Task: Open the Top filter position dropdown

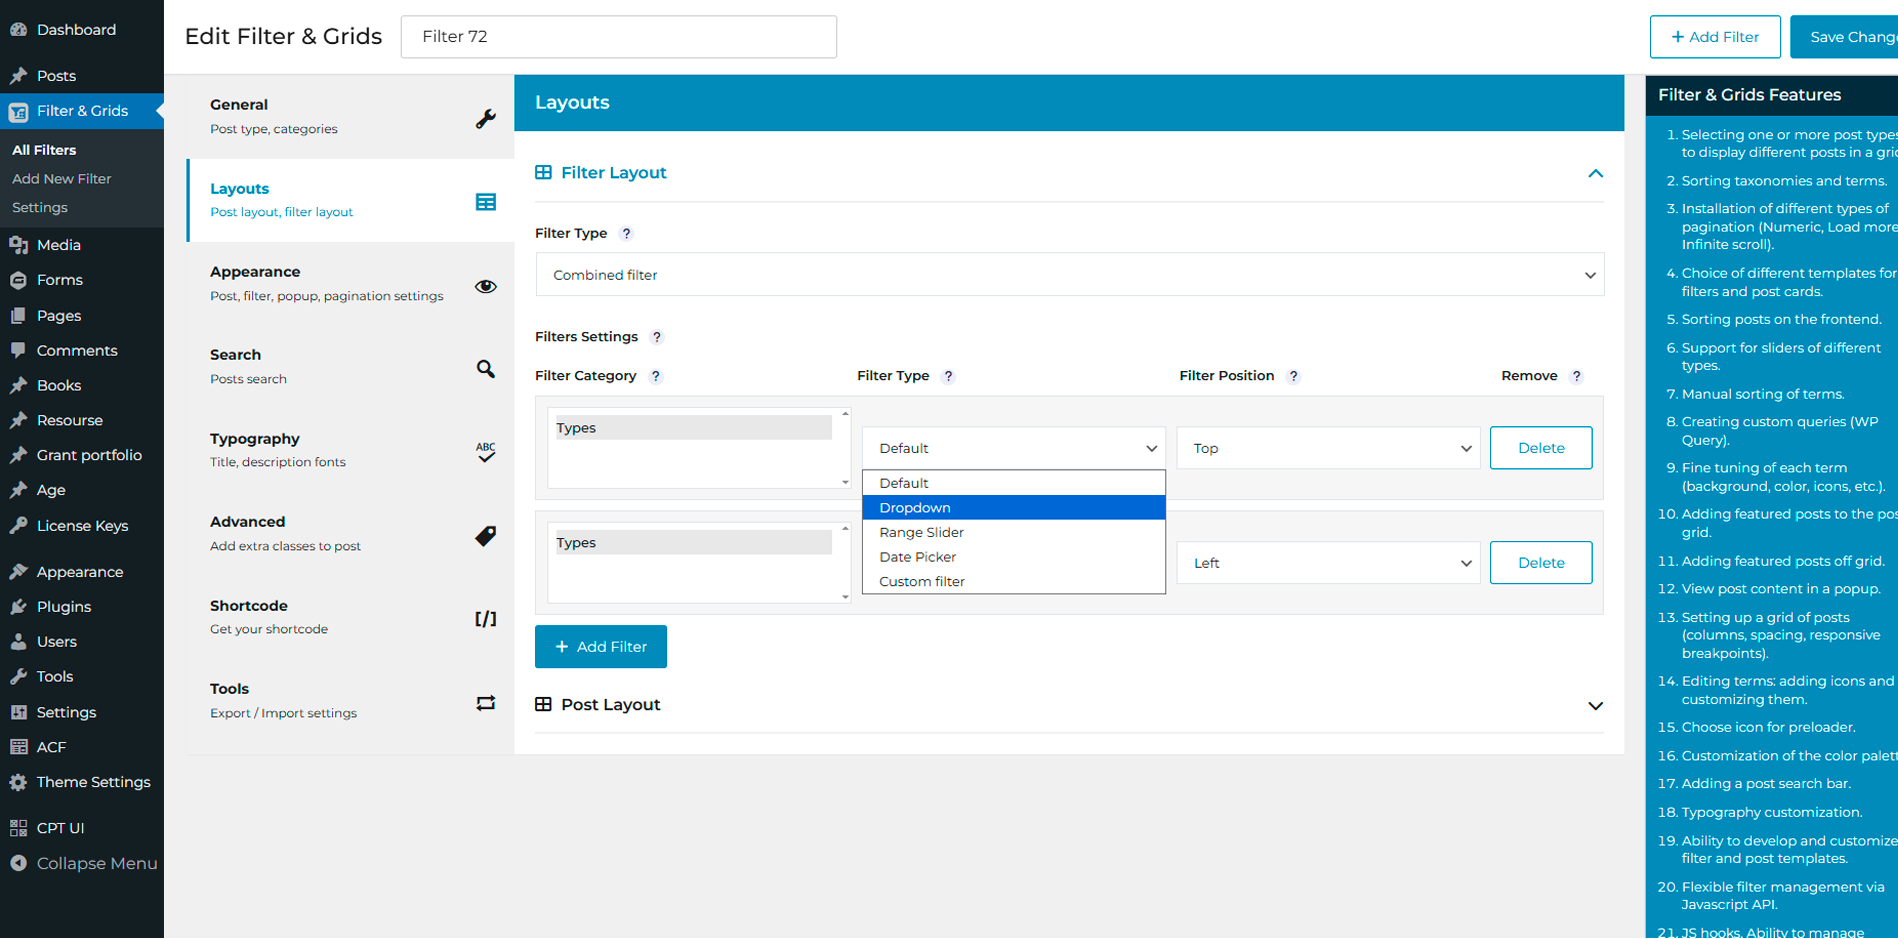Action: 1327,448
